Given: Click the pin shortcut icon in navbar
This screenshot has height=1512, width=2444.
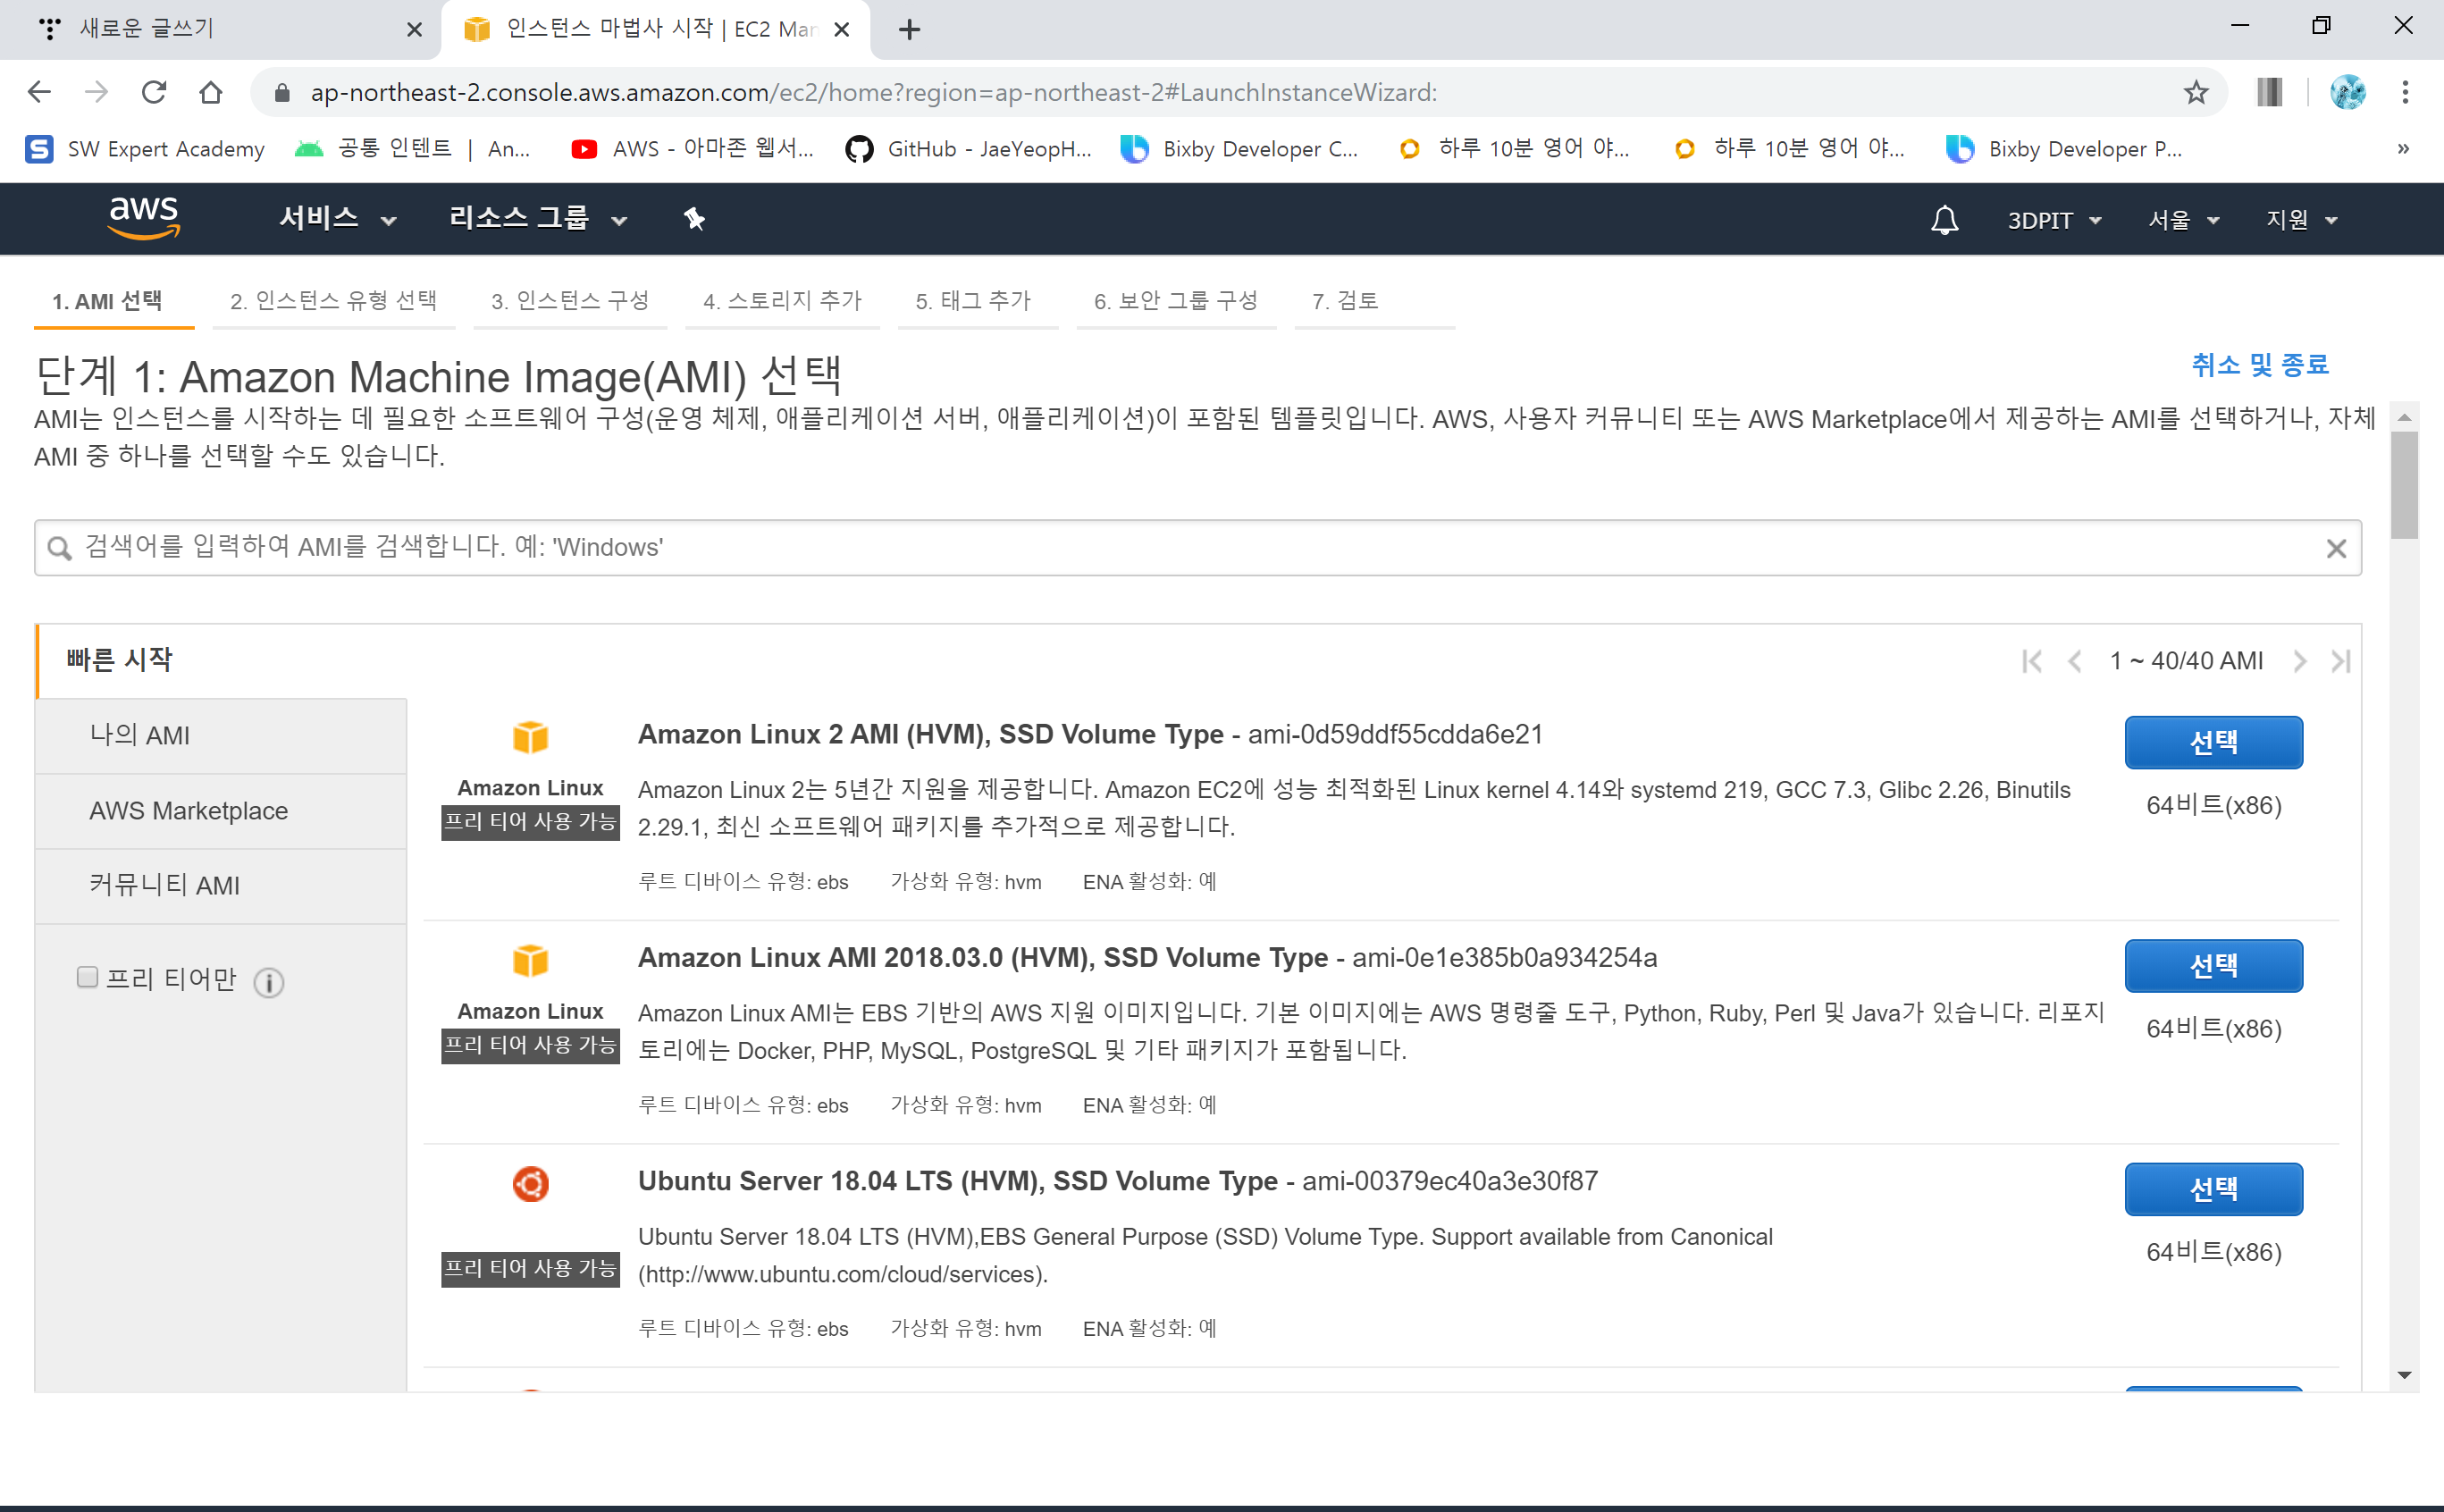Looking at the screenshot, I should click(694, 218).
